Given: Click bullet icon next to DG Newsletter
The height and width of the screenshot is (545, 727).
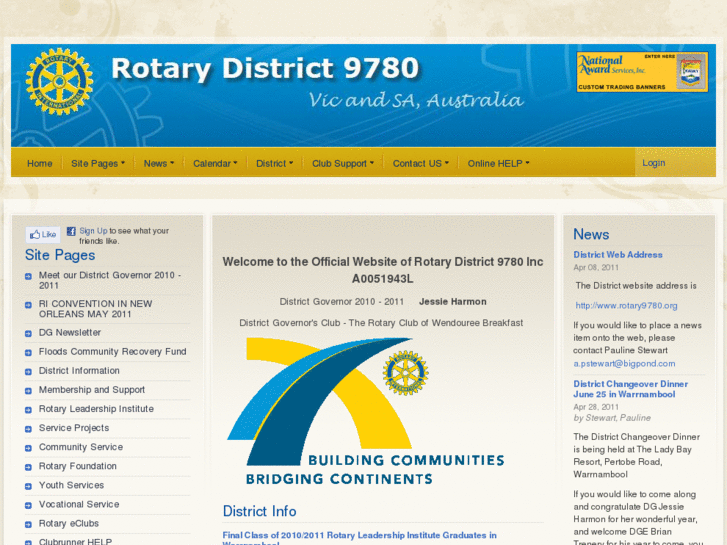Looking at the screenshot, I should pyautogui.click(x=28, y=333).
